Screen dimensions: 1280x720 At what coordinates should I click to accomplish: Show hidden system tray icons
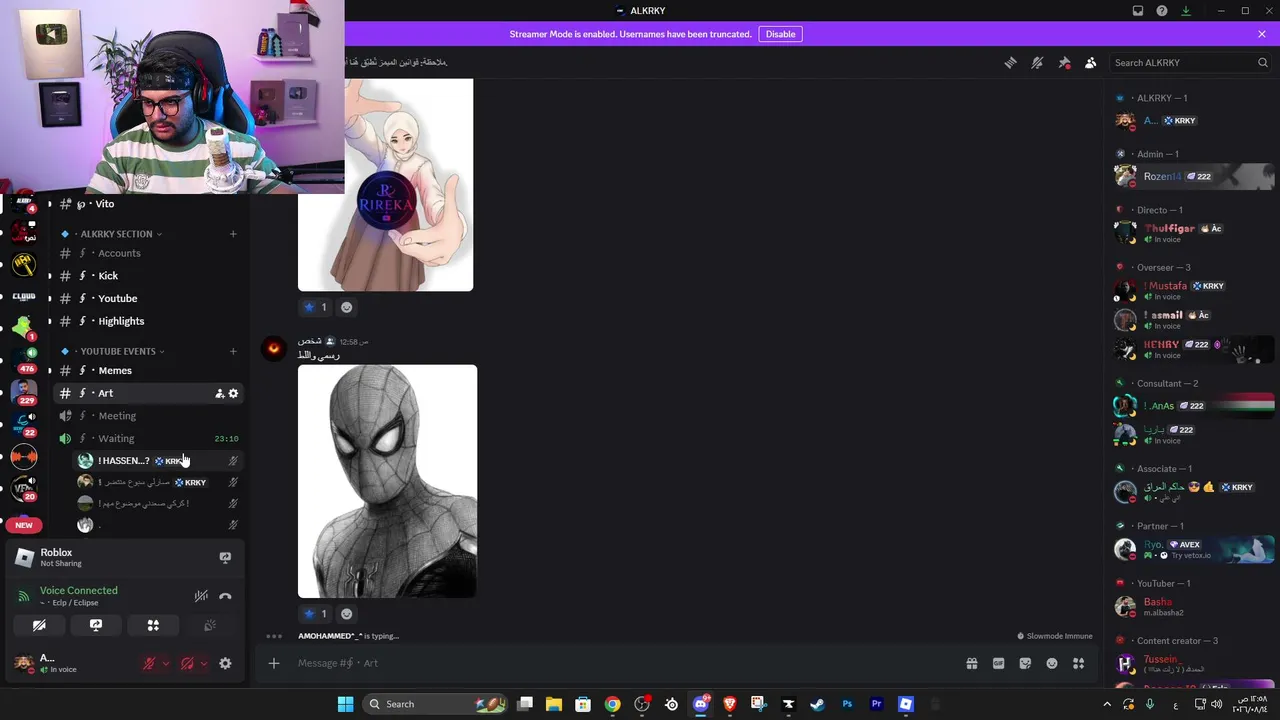pyautogui.click(x=1107, y=704)
